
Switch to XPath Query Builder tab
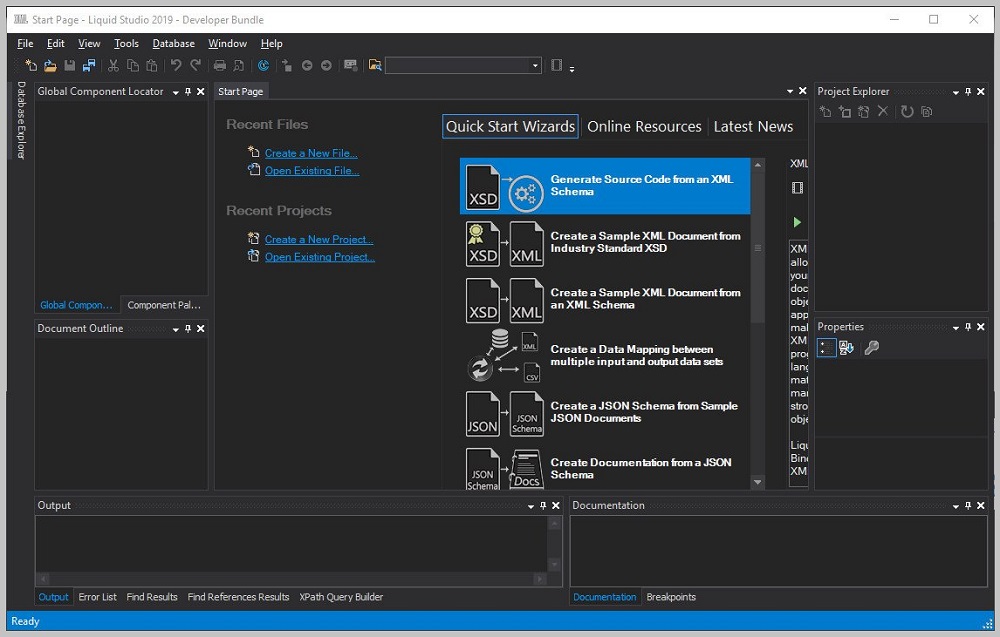341,597
